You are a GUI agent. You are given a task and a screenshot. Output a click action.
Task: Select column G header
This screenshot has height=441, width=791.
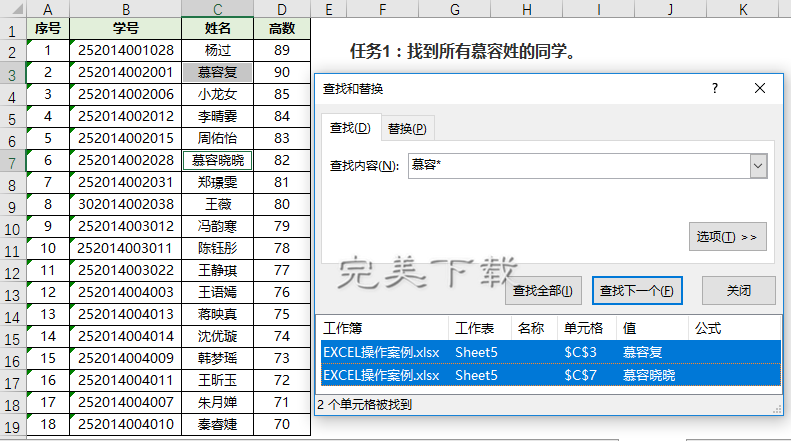tap(455, 9)
